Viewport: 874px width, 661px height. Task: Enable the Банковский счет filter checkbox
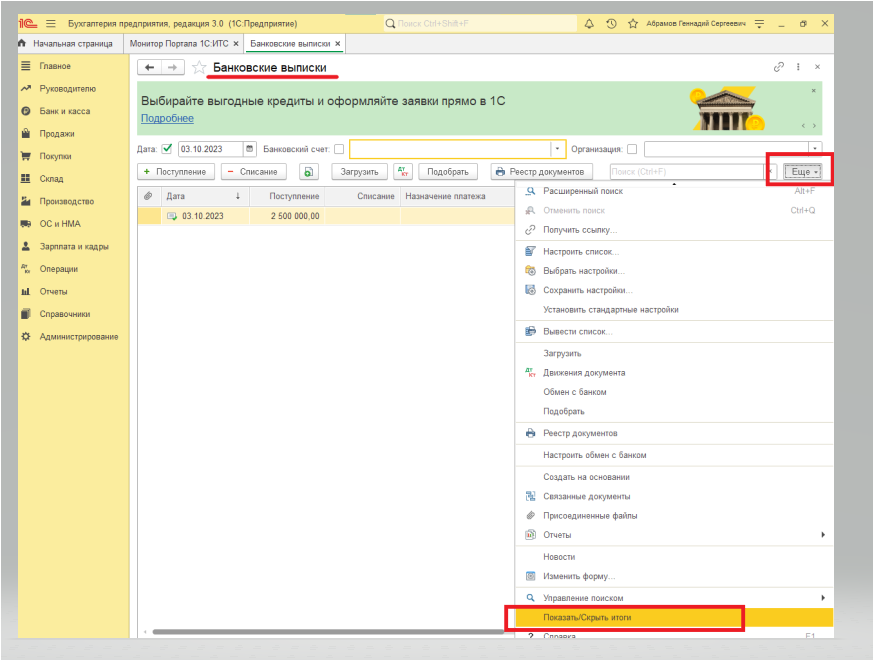339,149
